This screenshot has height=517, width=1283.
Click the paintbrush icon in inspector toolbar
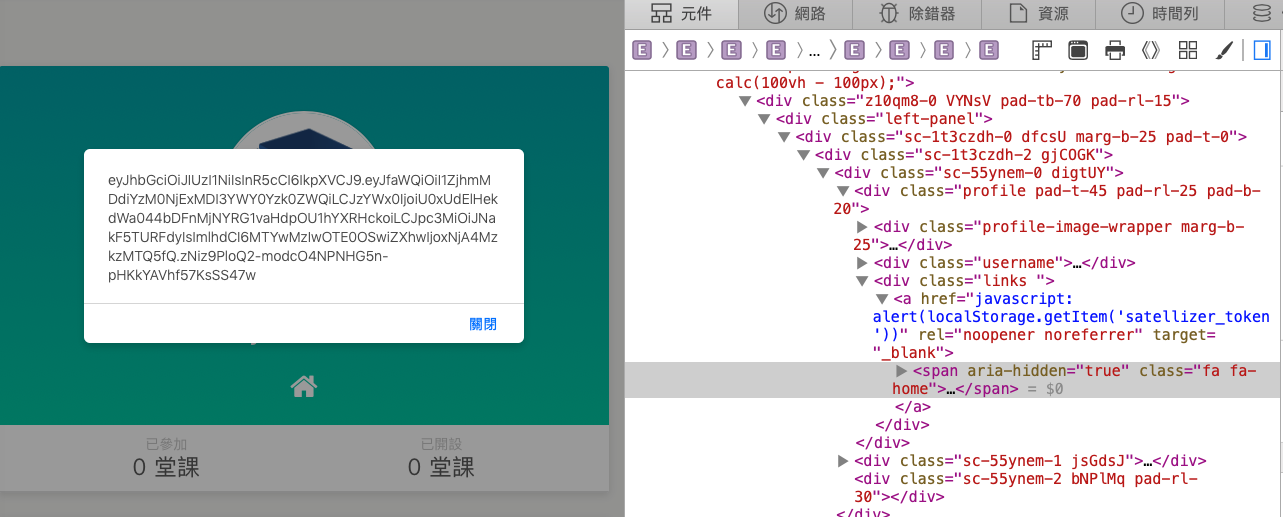pyautogui.click(x=1224, y=50)
